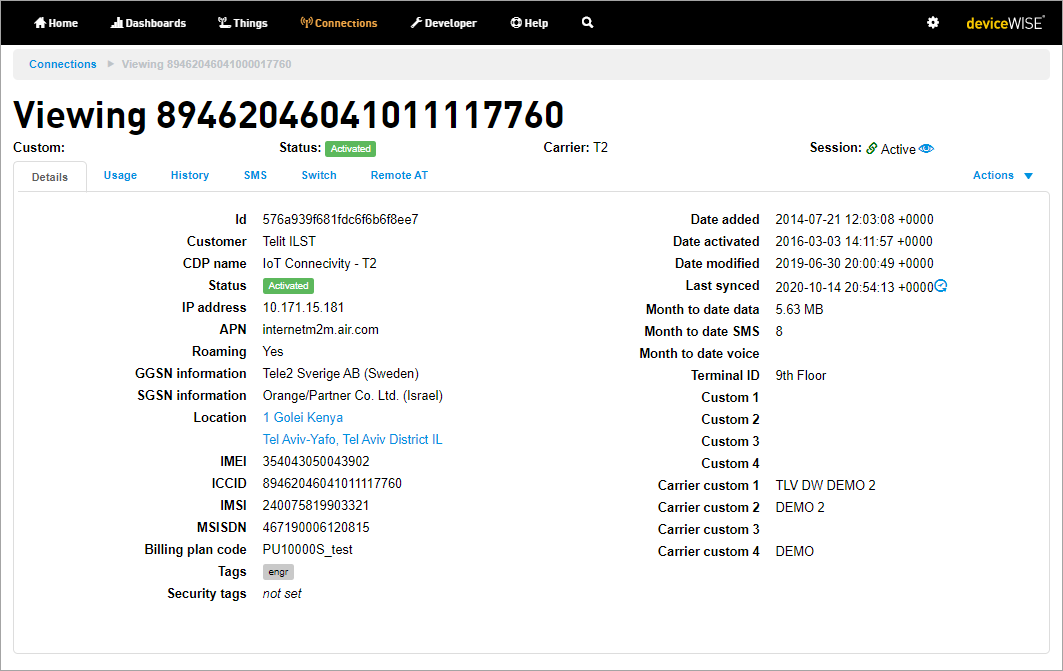
Task: Click the session link chain icon
Action: coord(872,148)
